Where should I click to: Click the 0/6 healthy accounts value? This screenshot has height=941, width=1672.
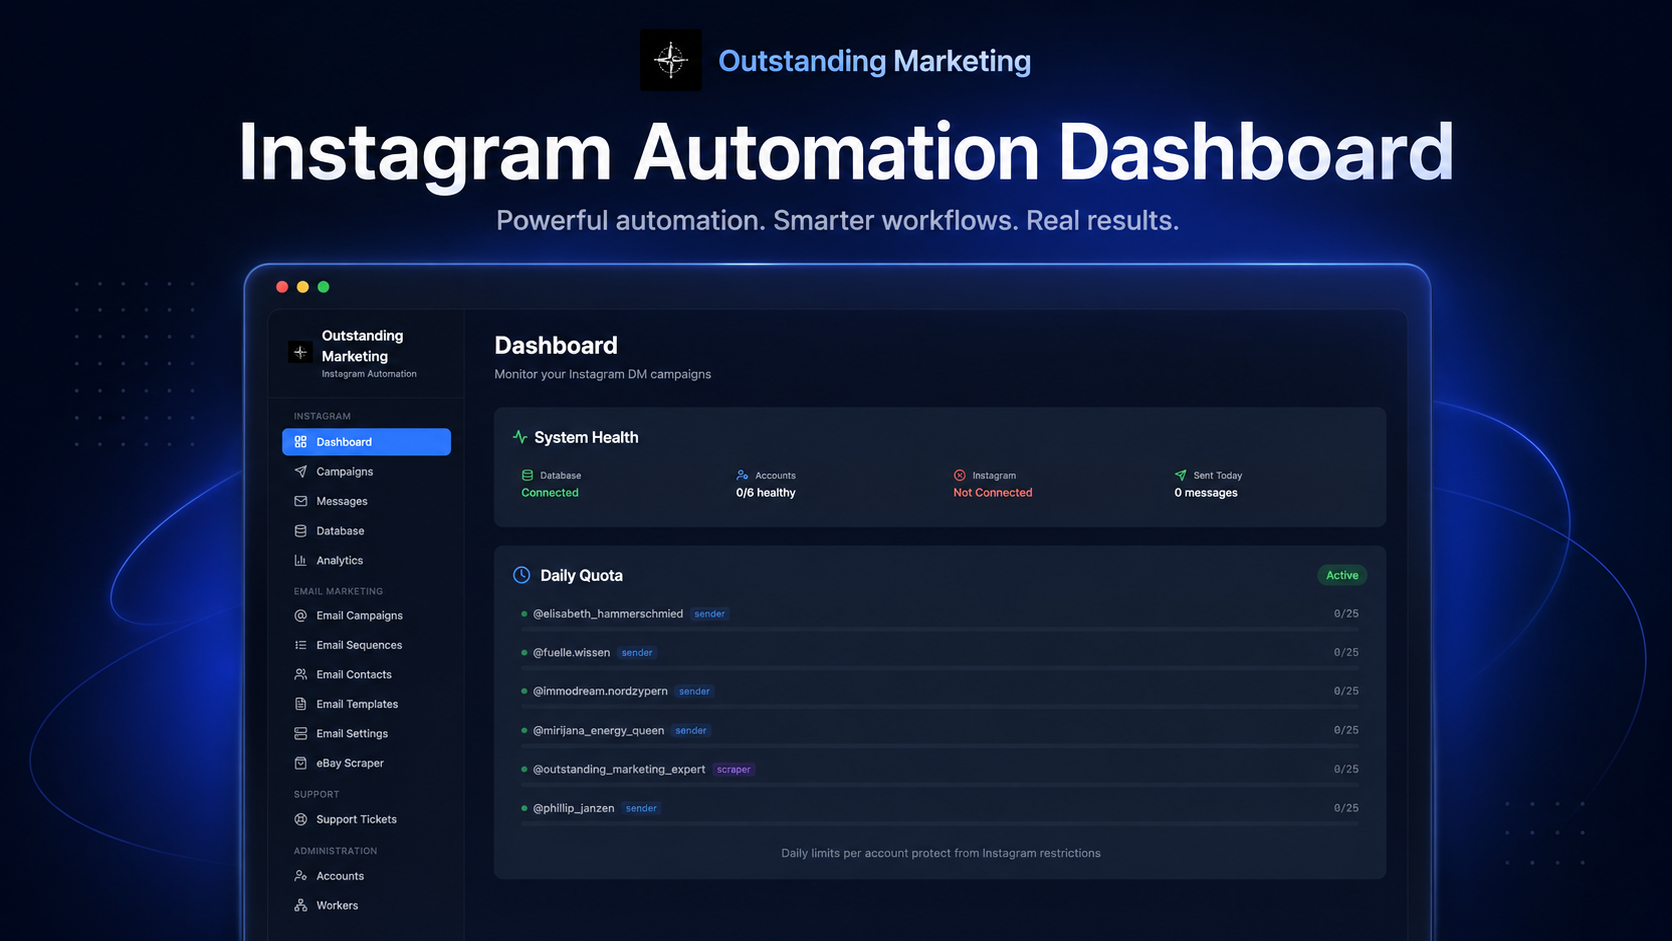pos(766,492)
